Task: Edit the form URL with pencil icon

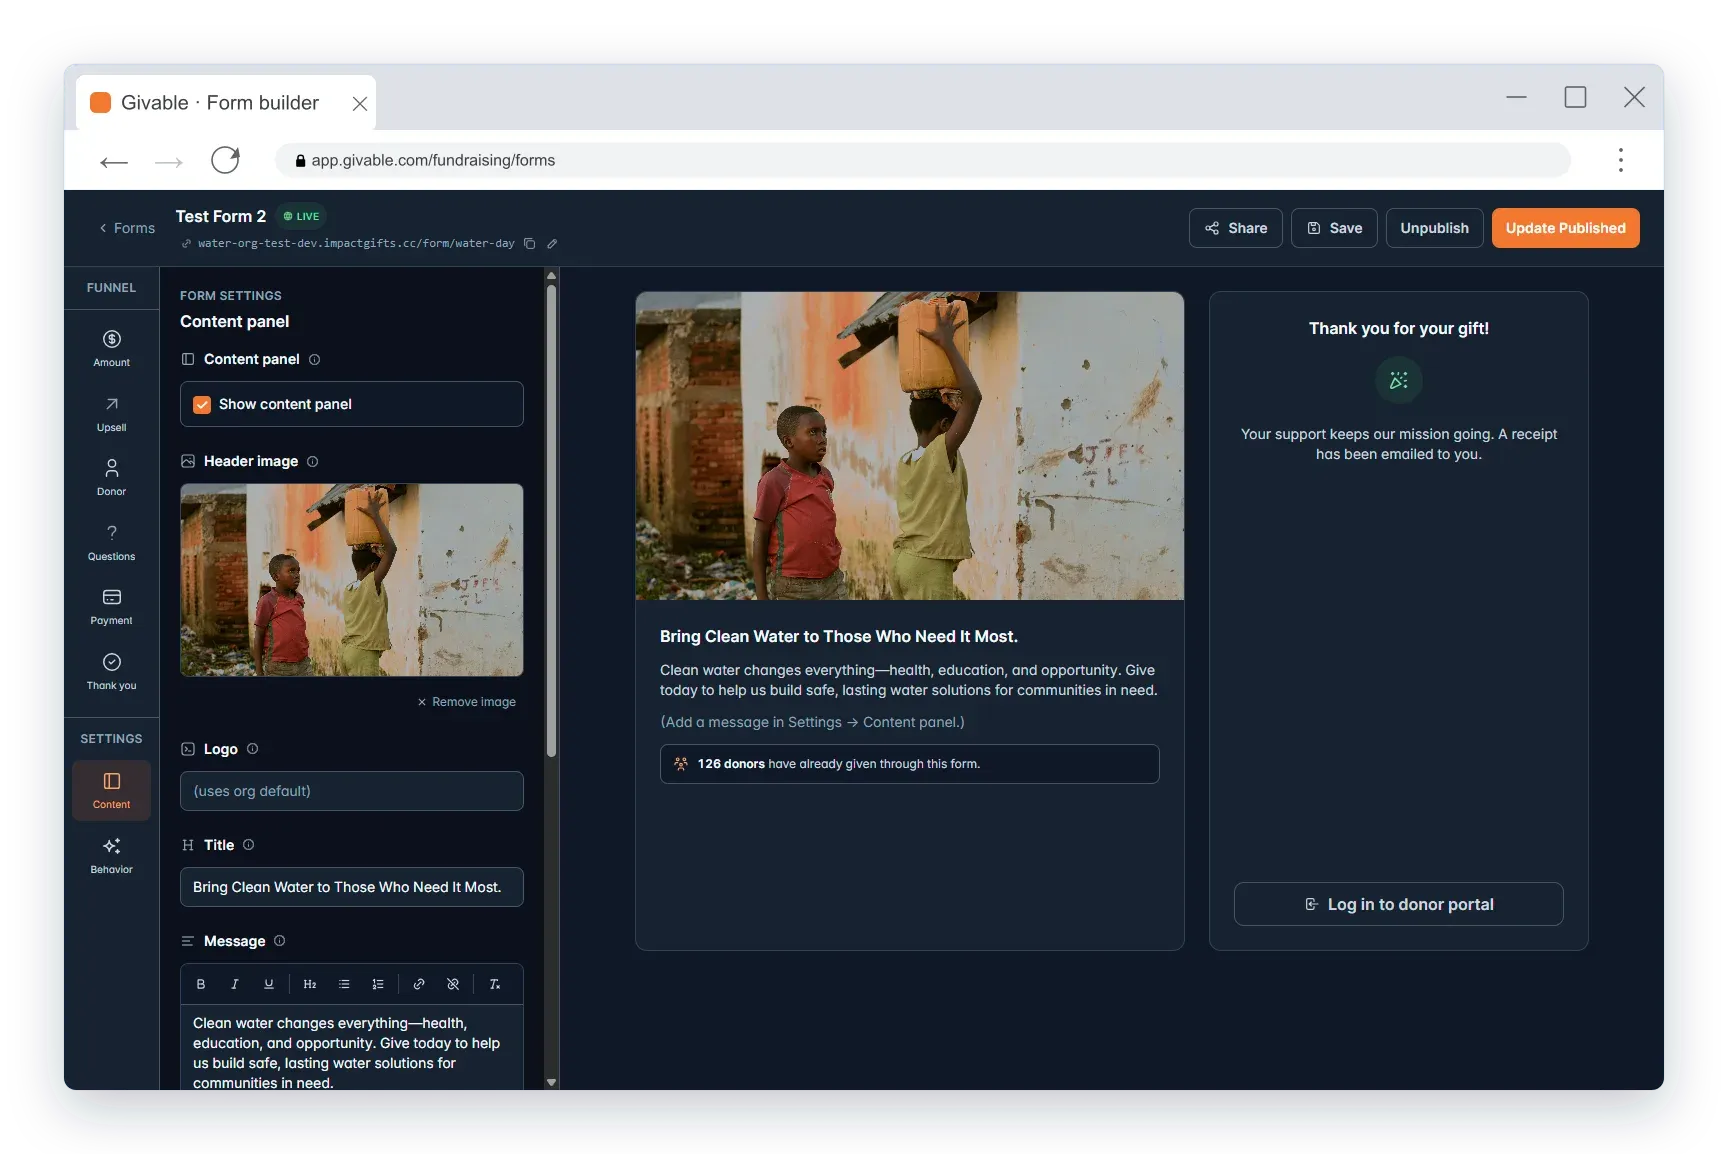Action: pos(552,243)
